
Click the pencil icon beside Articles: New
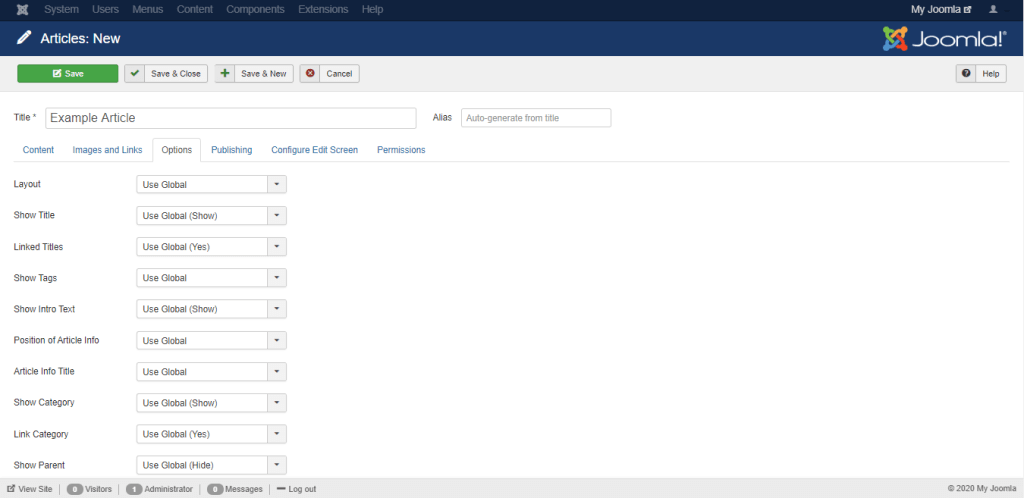coord(24,39)
